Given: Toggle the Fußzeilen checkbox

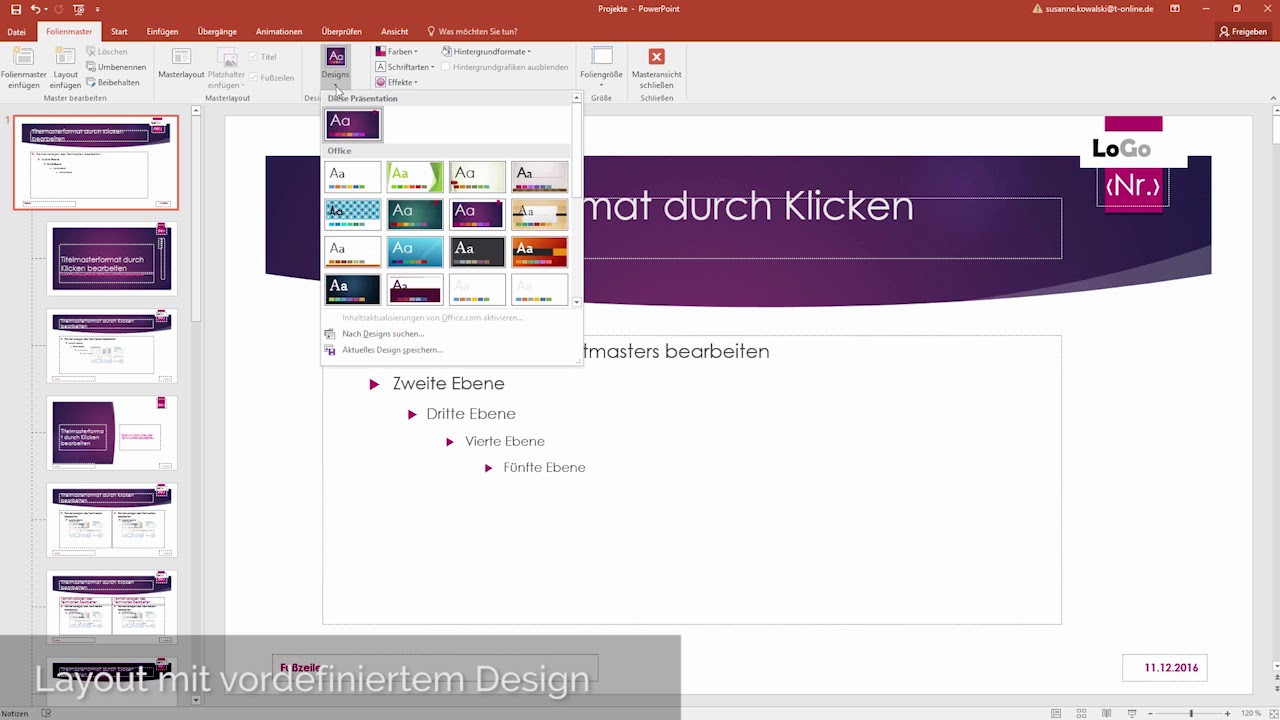Looking at the screenshot, I should point(253,77).
